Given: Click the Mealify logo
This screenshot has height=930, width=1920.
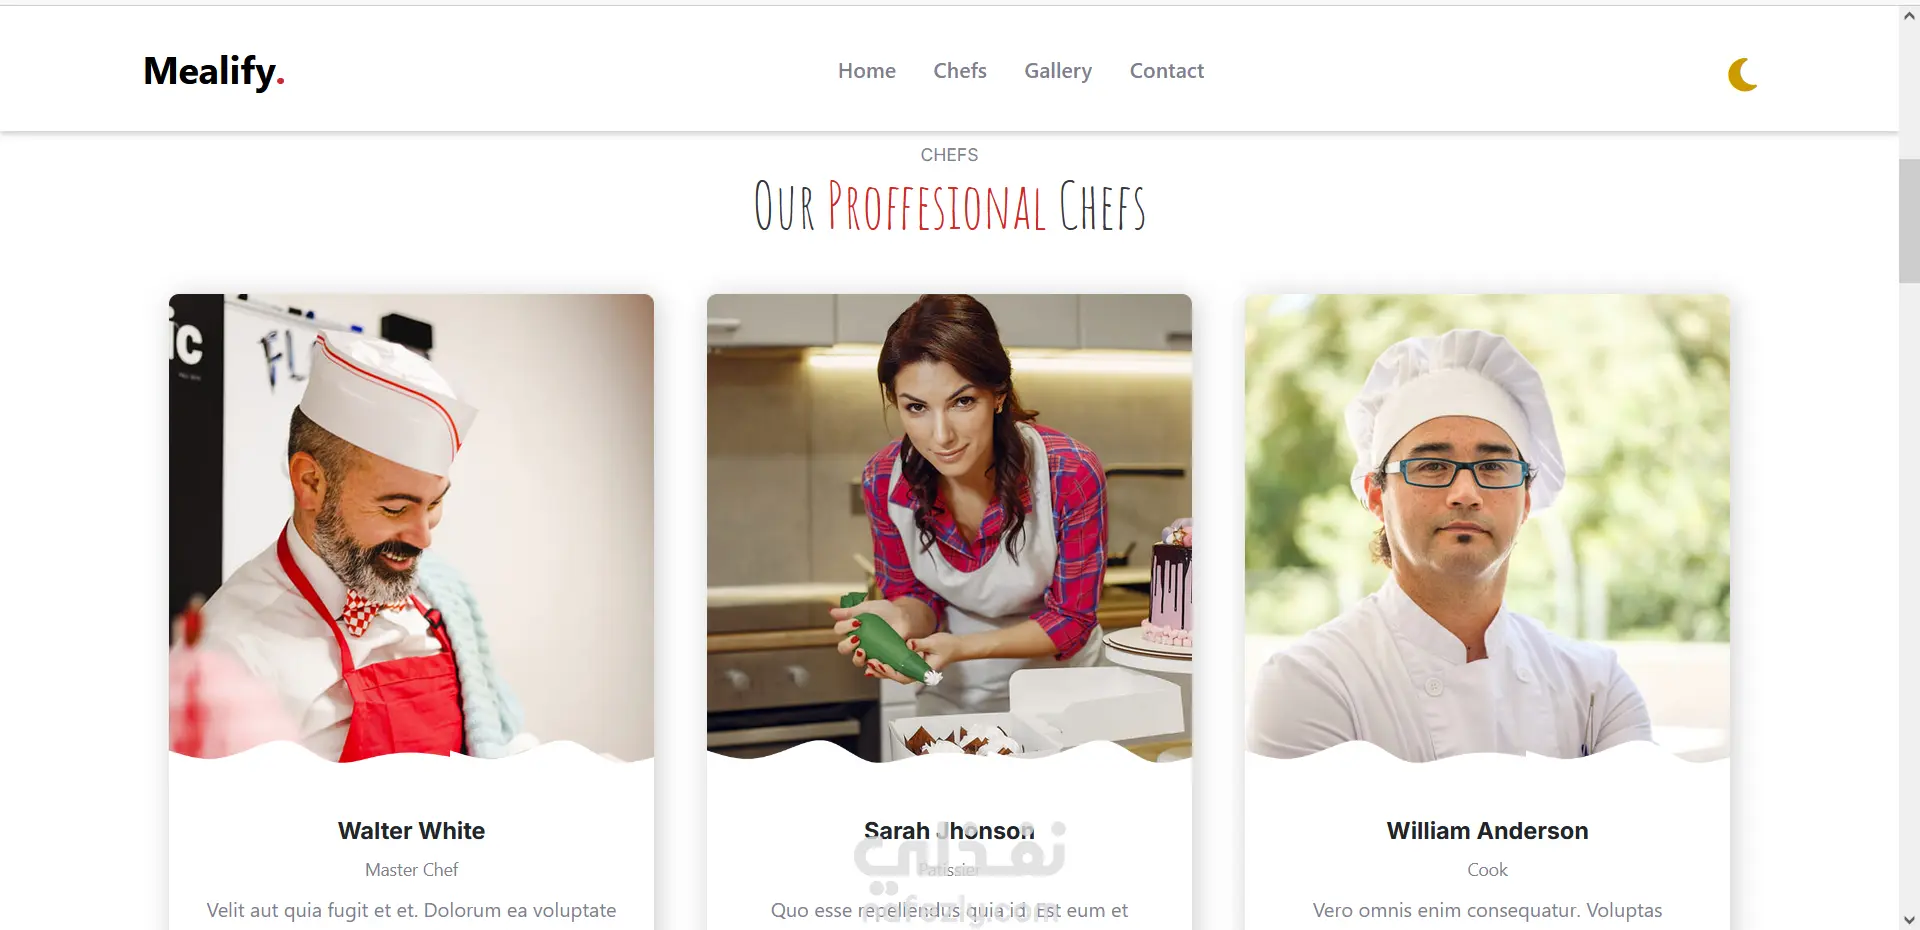Looking at the screenshot, I should (x=214, y=71).
